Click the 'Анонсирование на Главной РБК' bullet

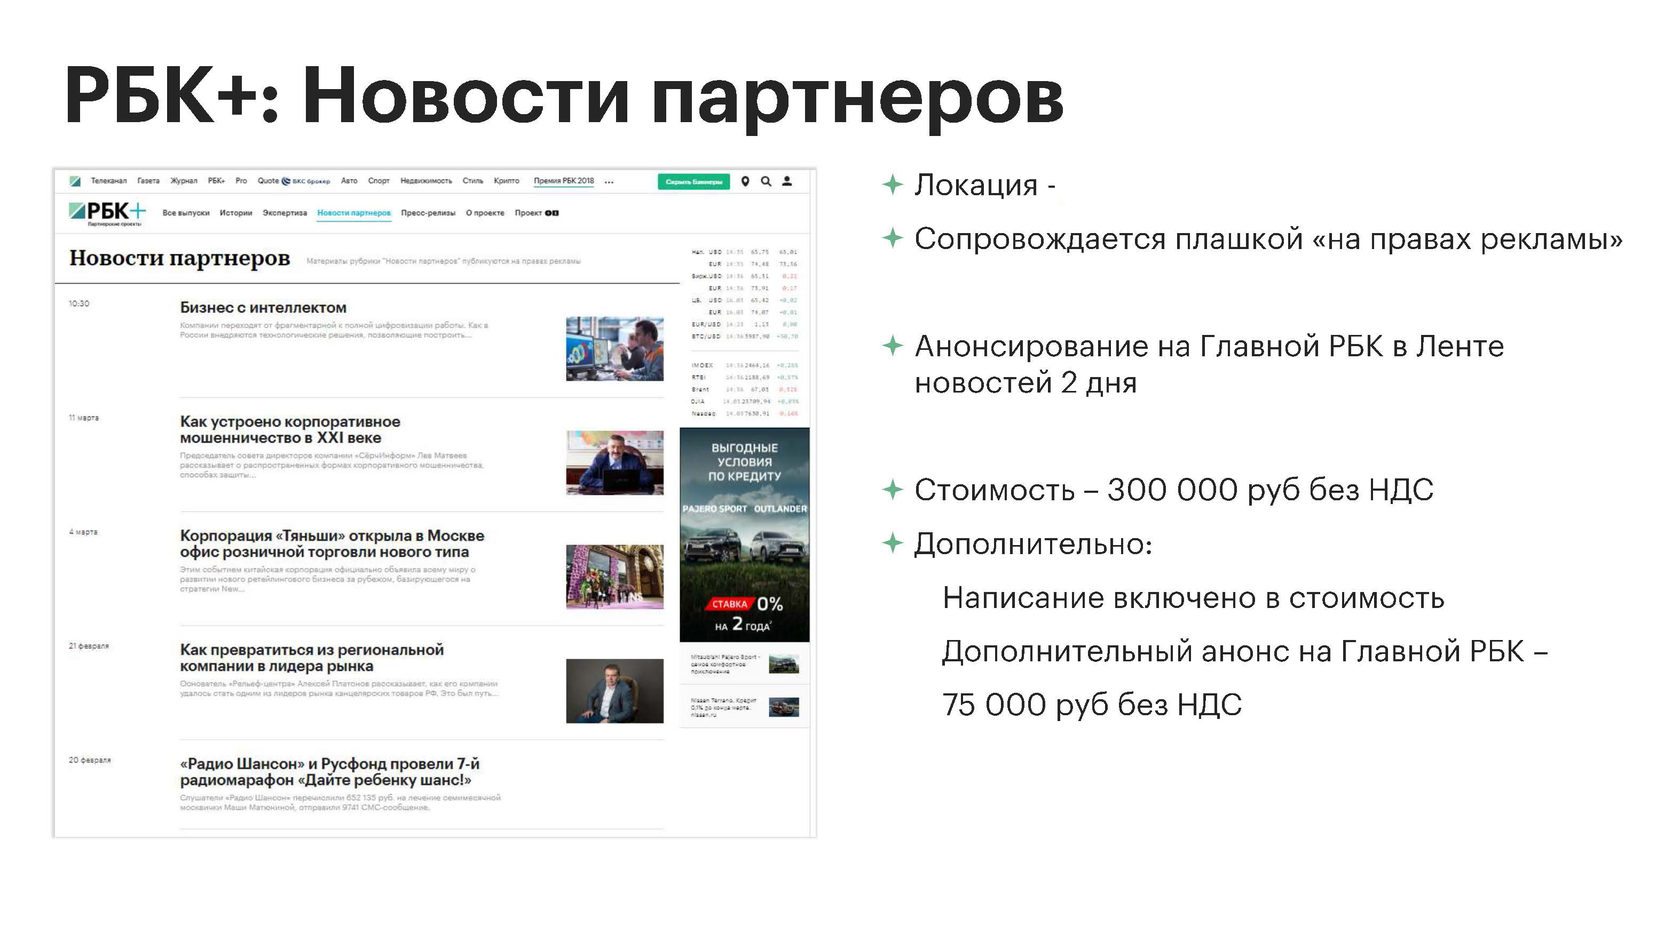pos(1209,364)
